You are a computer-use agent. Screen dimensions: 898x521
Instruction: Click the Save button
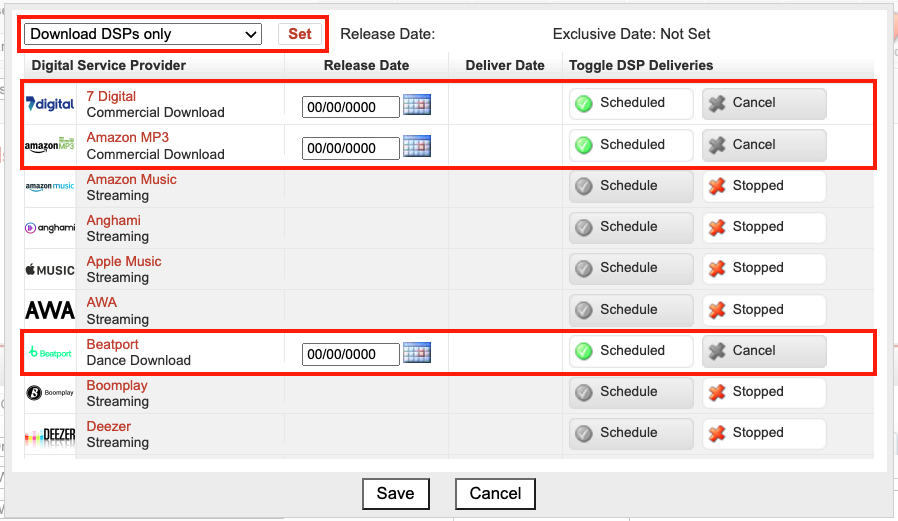coord(396,494)
